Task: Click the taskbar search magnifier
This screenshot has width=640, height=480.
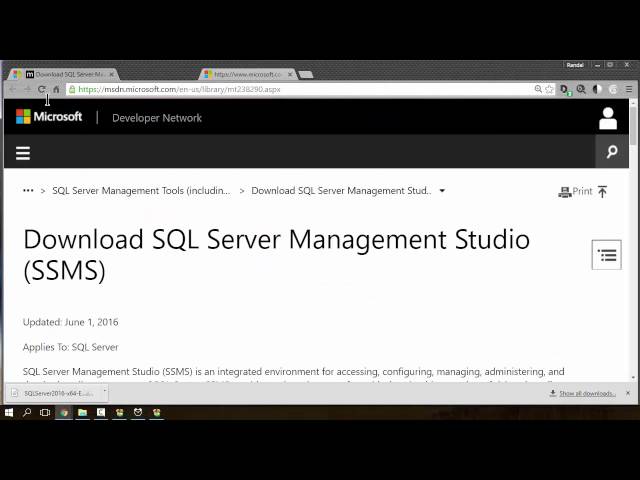Action: click(27, 413)
